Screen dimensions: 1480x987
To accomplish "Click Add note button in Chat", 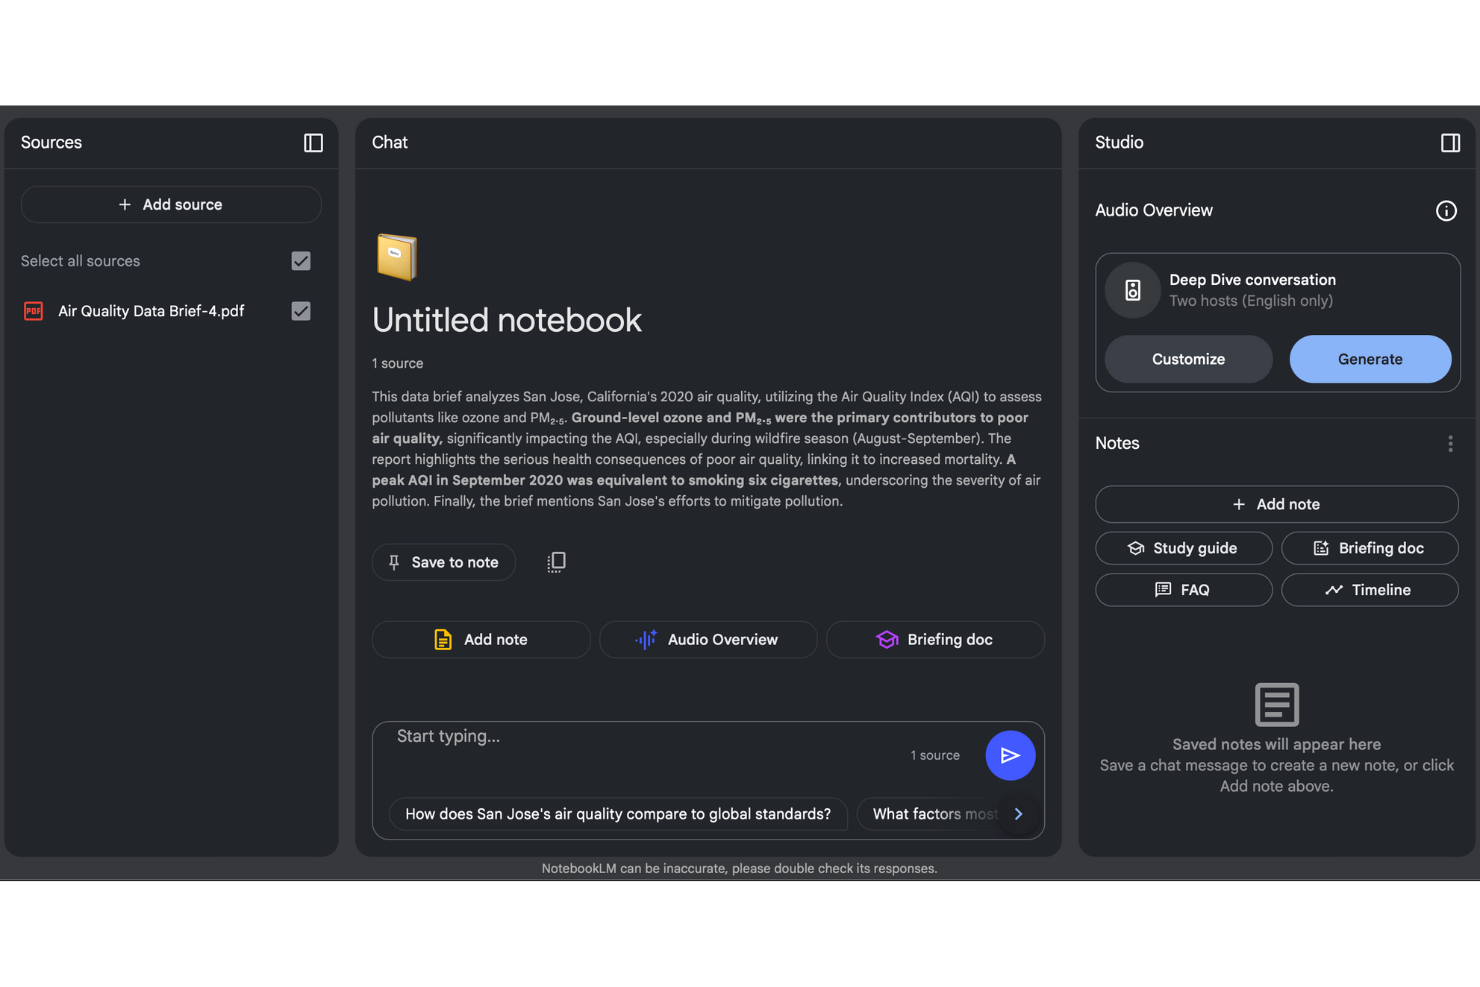I will click(481, 640).
